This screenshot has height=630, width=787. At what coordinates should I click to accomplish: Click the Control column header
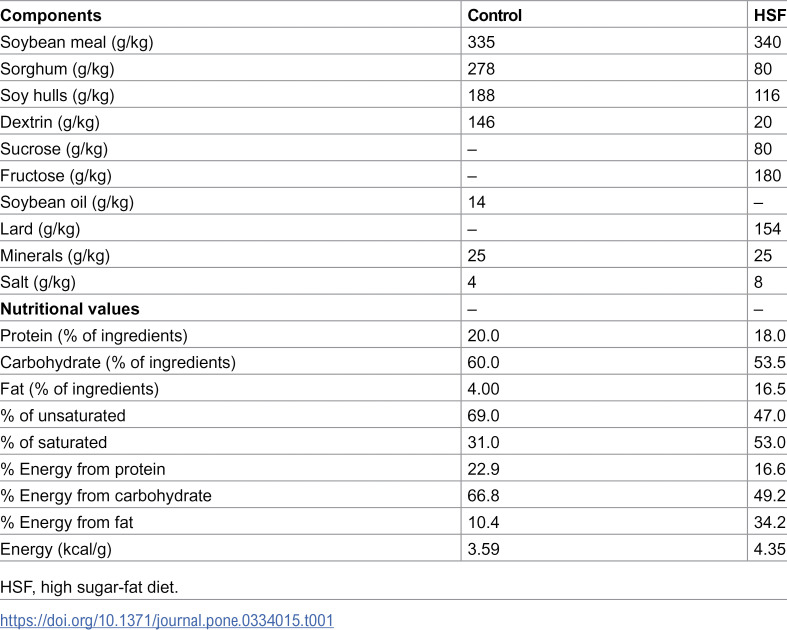click(494, 16)
